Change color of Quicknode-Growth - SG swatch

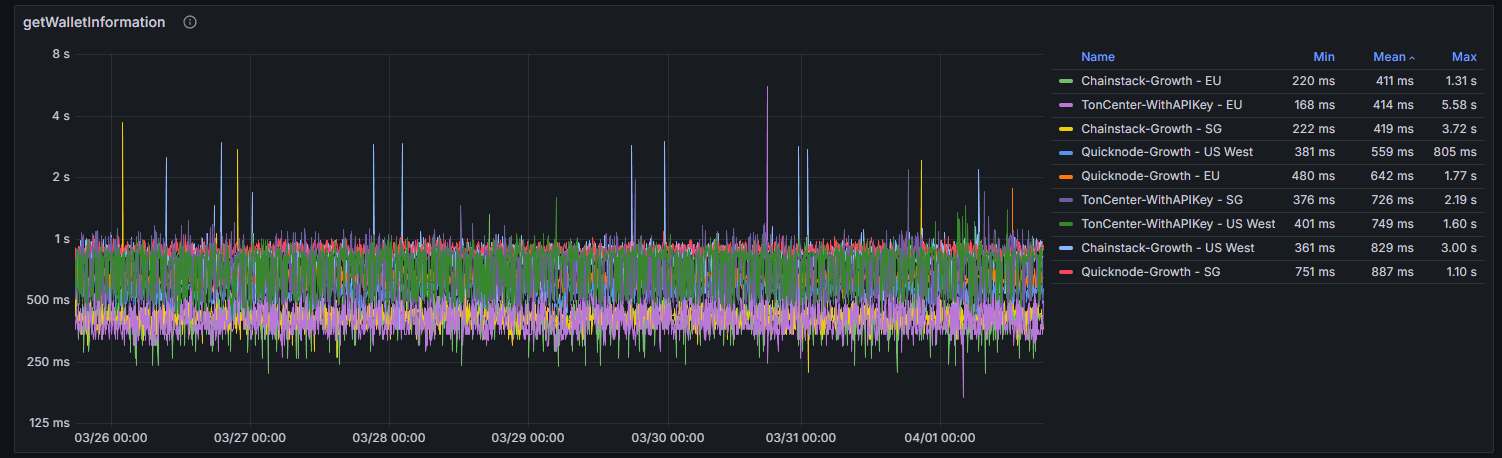click(x=1066, y=272)
